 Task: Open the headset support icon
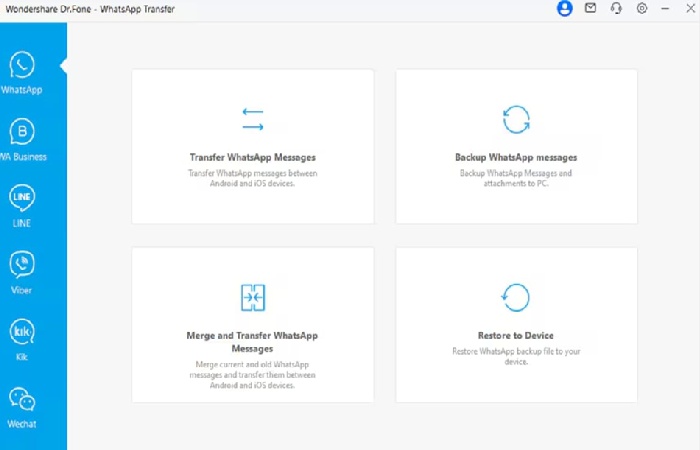[616, 8]
